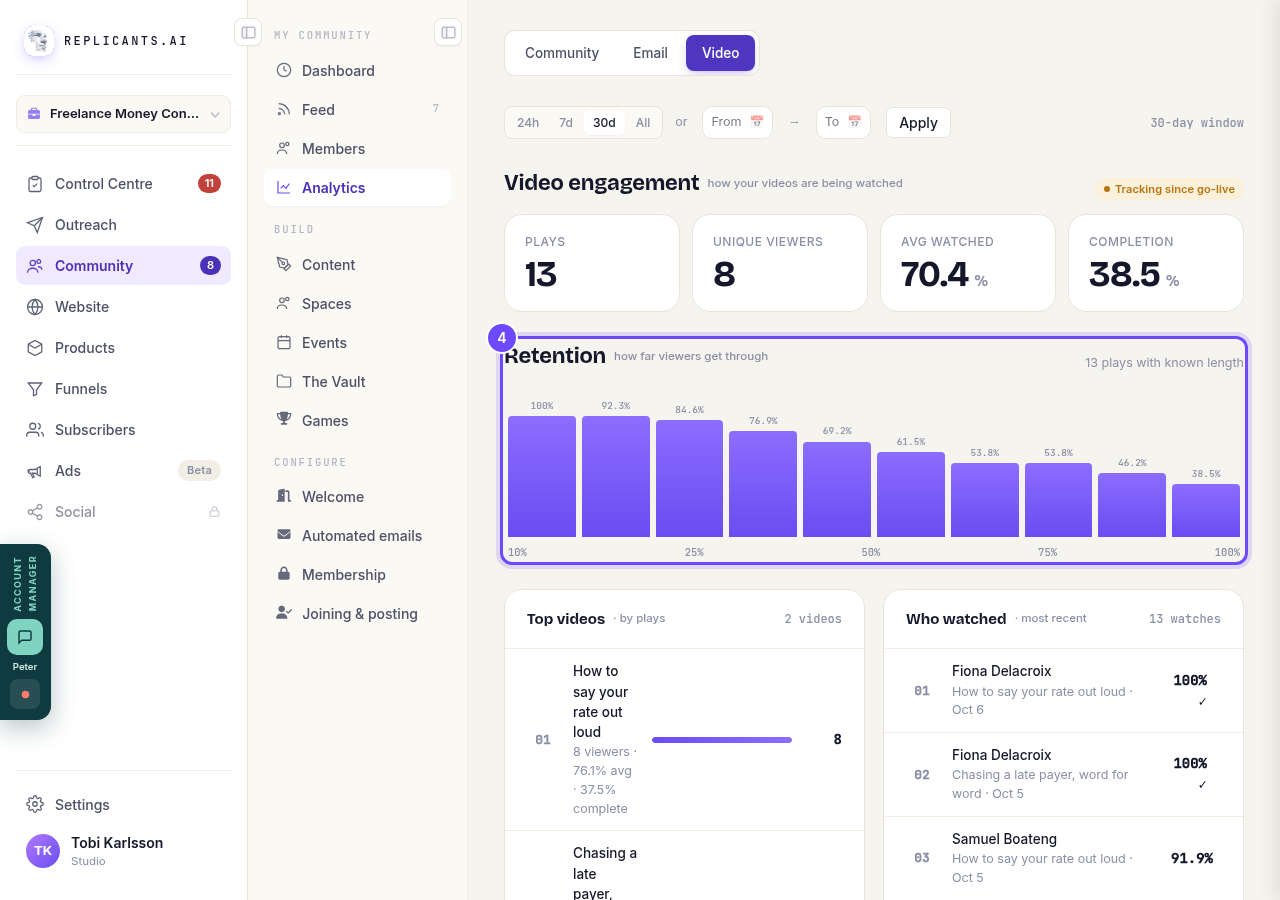Image resolution: width=1280 pixels, height=900 pixels.
Task: Open Settings gear icon
Action: pyautogui.click(x=35, y=805)
